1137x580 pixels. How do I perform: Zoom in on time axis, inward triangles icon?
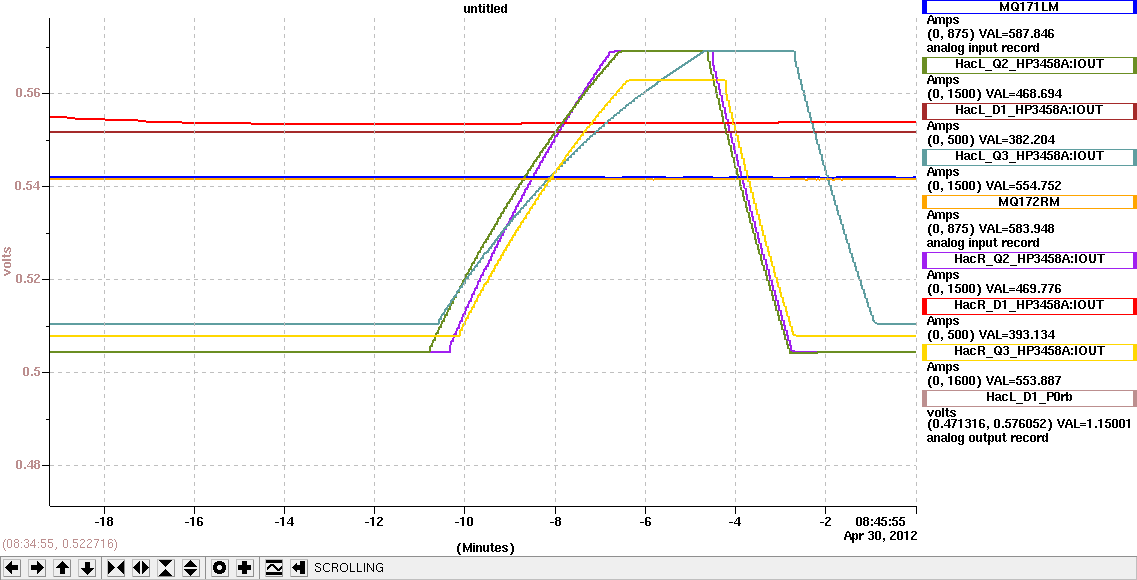pyautogui.click(x=116, y=568)
